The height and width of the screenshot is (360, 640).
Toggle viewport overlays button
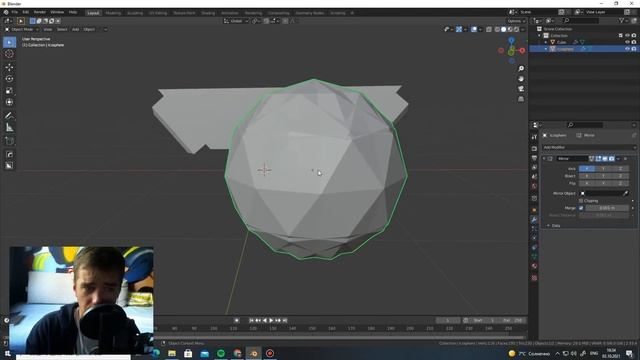(474, 29)
